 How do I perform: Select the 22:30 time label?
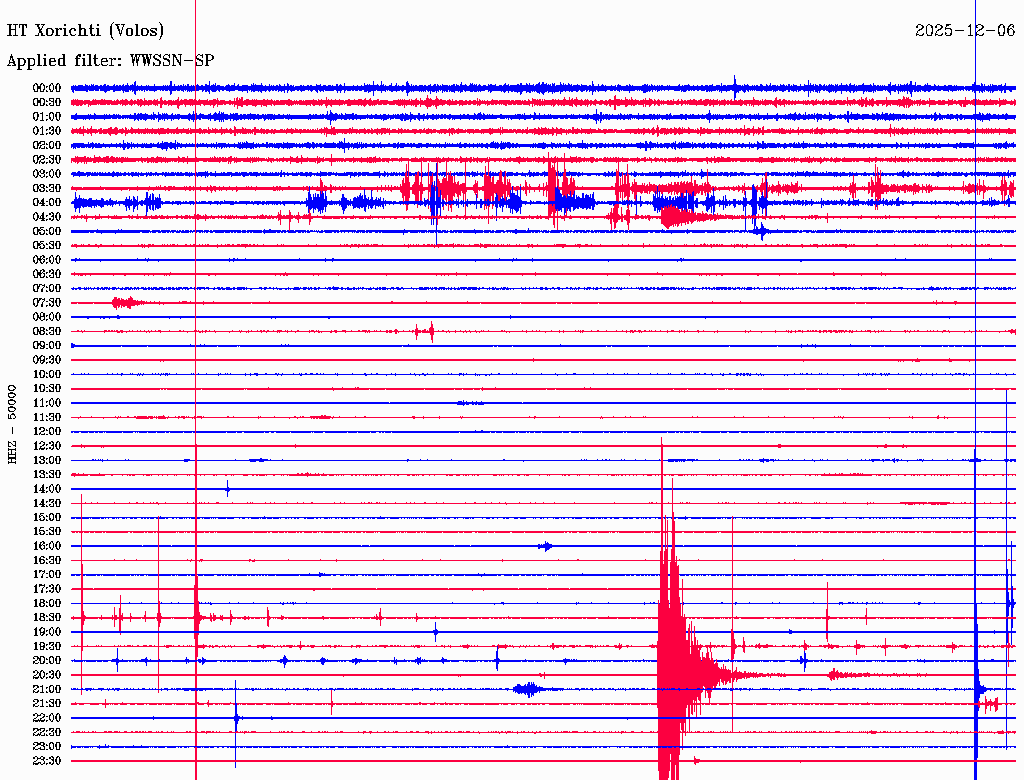(x=47, y=732)
